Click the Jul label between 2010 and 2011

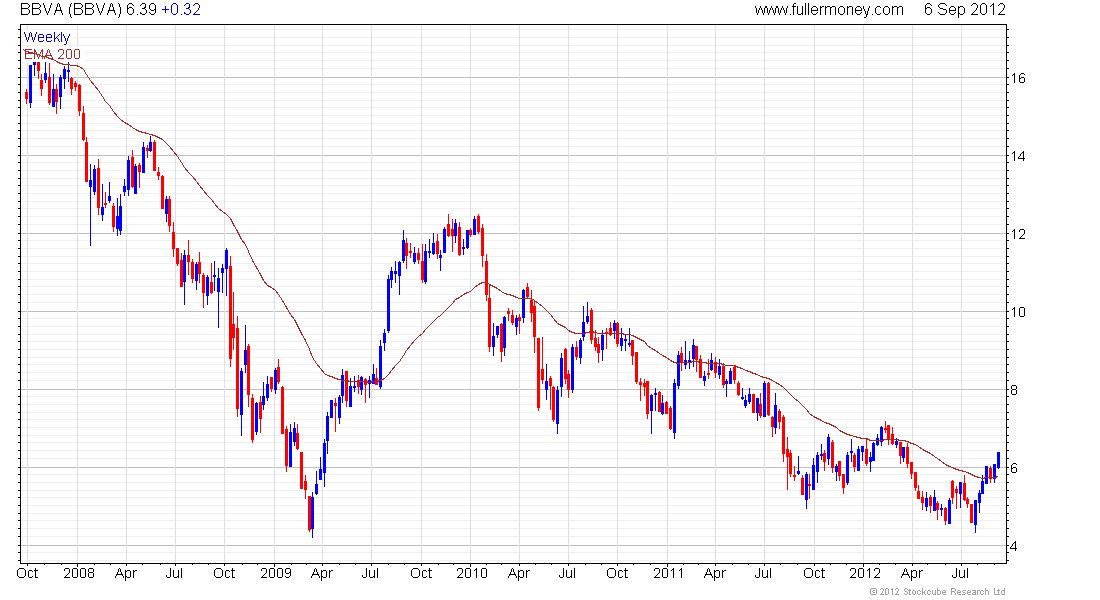click(x=567, y=573)
